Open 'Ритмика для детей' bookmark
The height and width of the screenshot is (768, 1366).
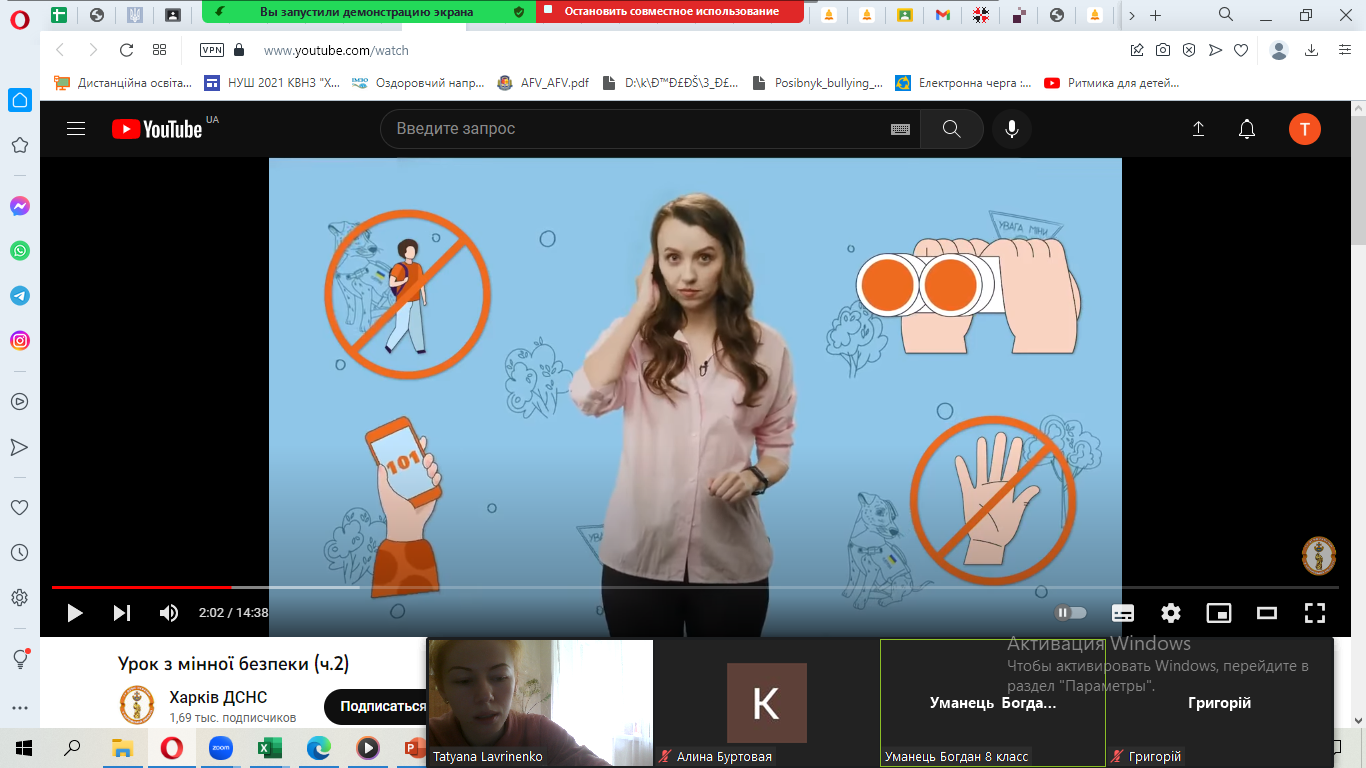tap(1112, 83)
